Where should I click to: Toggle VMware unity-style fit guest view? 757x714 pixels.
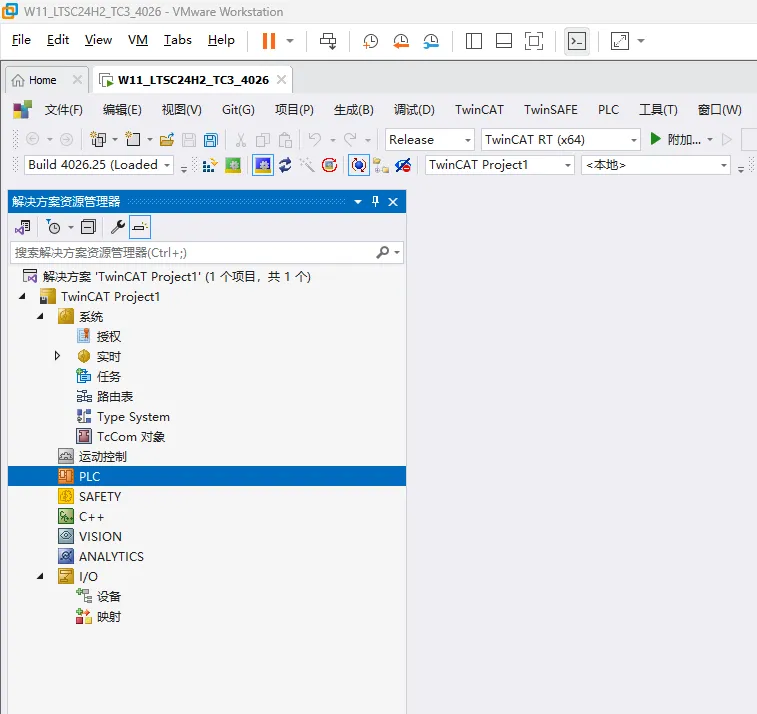pyautogui.click(x=534, y=41)
